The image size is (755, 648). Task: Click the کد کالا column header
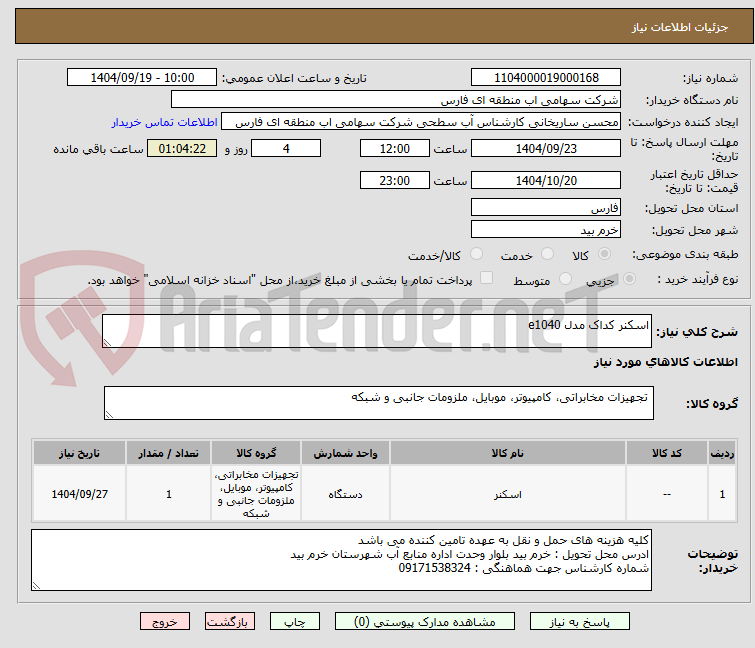click(x=667, y=453)
